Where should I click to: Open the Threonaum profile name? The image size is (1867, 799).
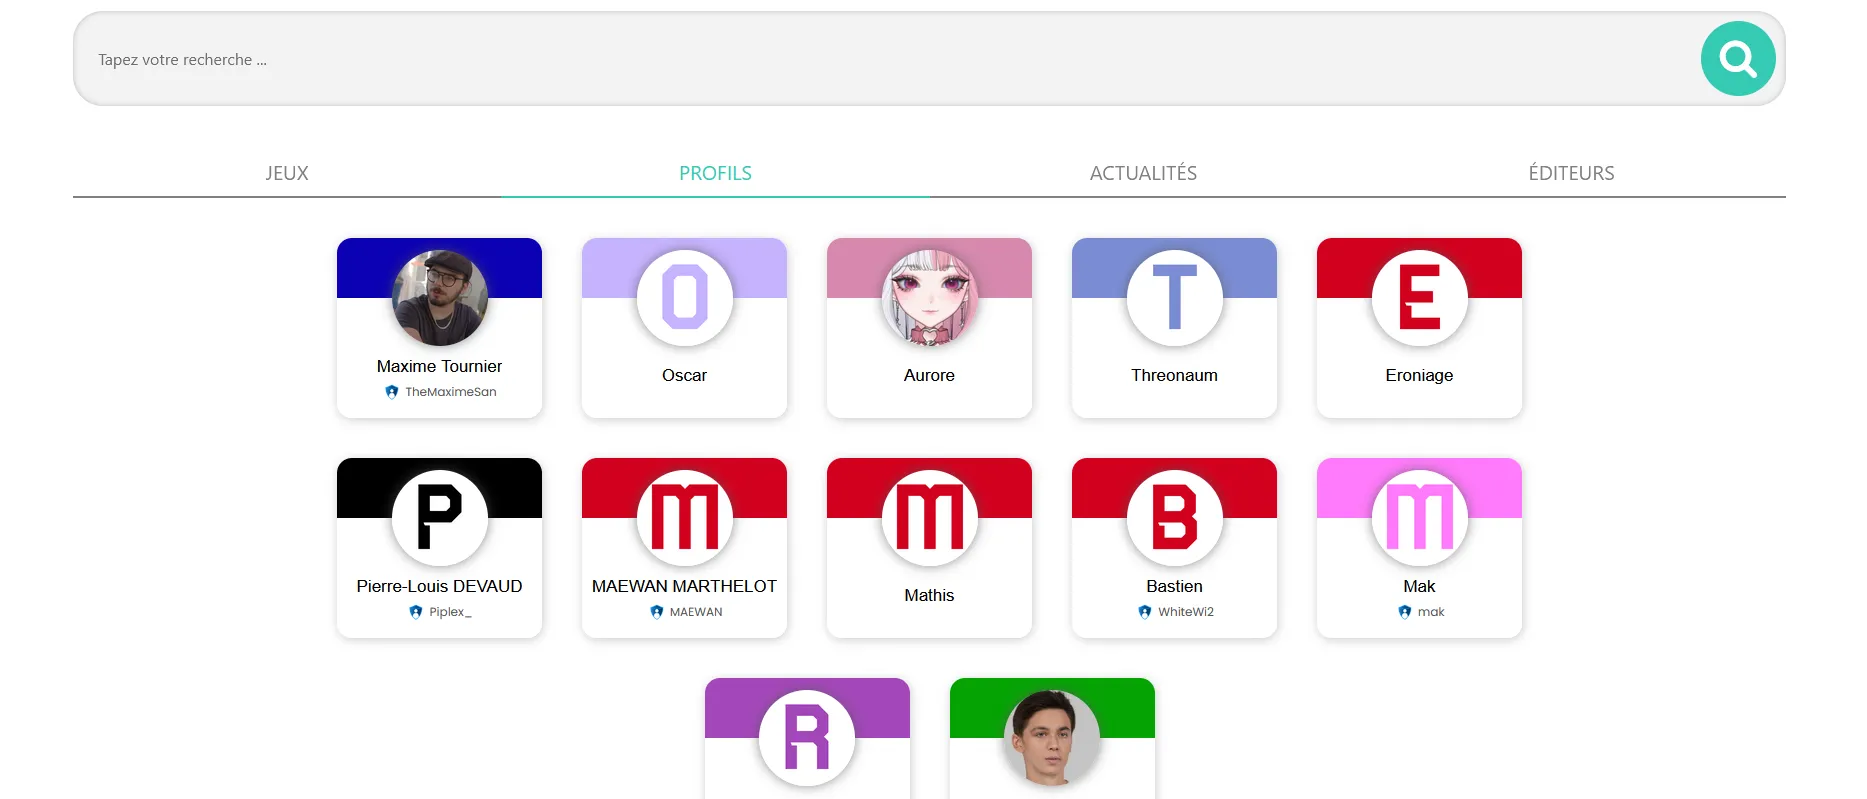click(x=1175, y=375)
